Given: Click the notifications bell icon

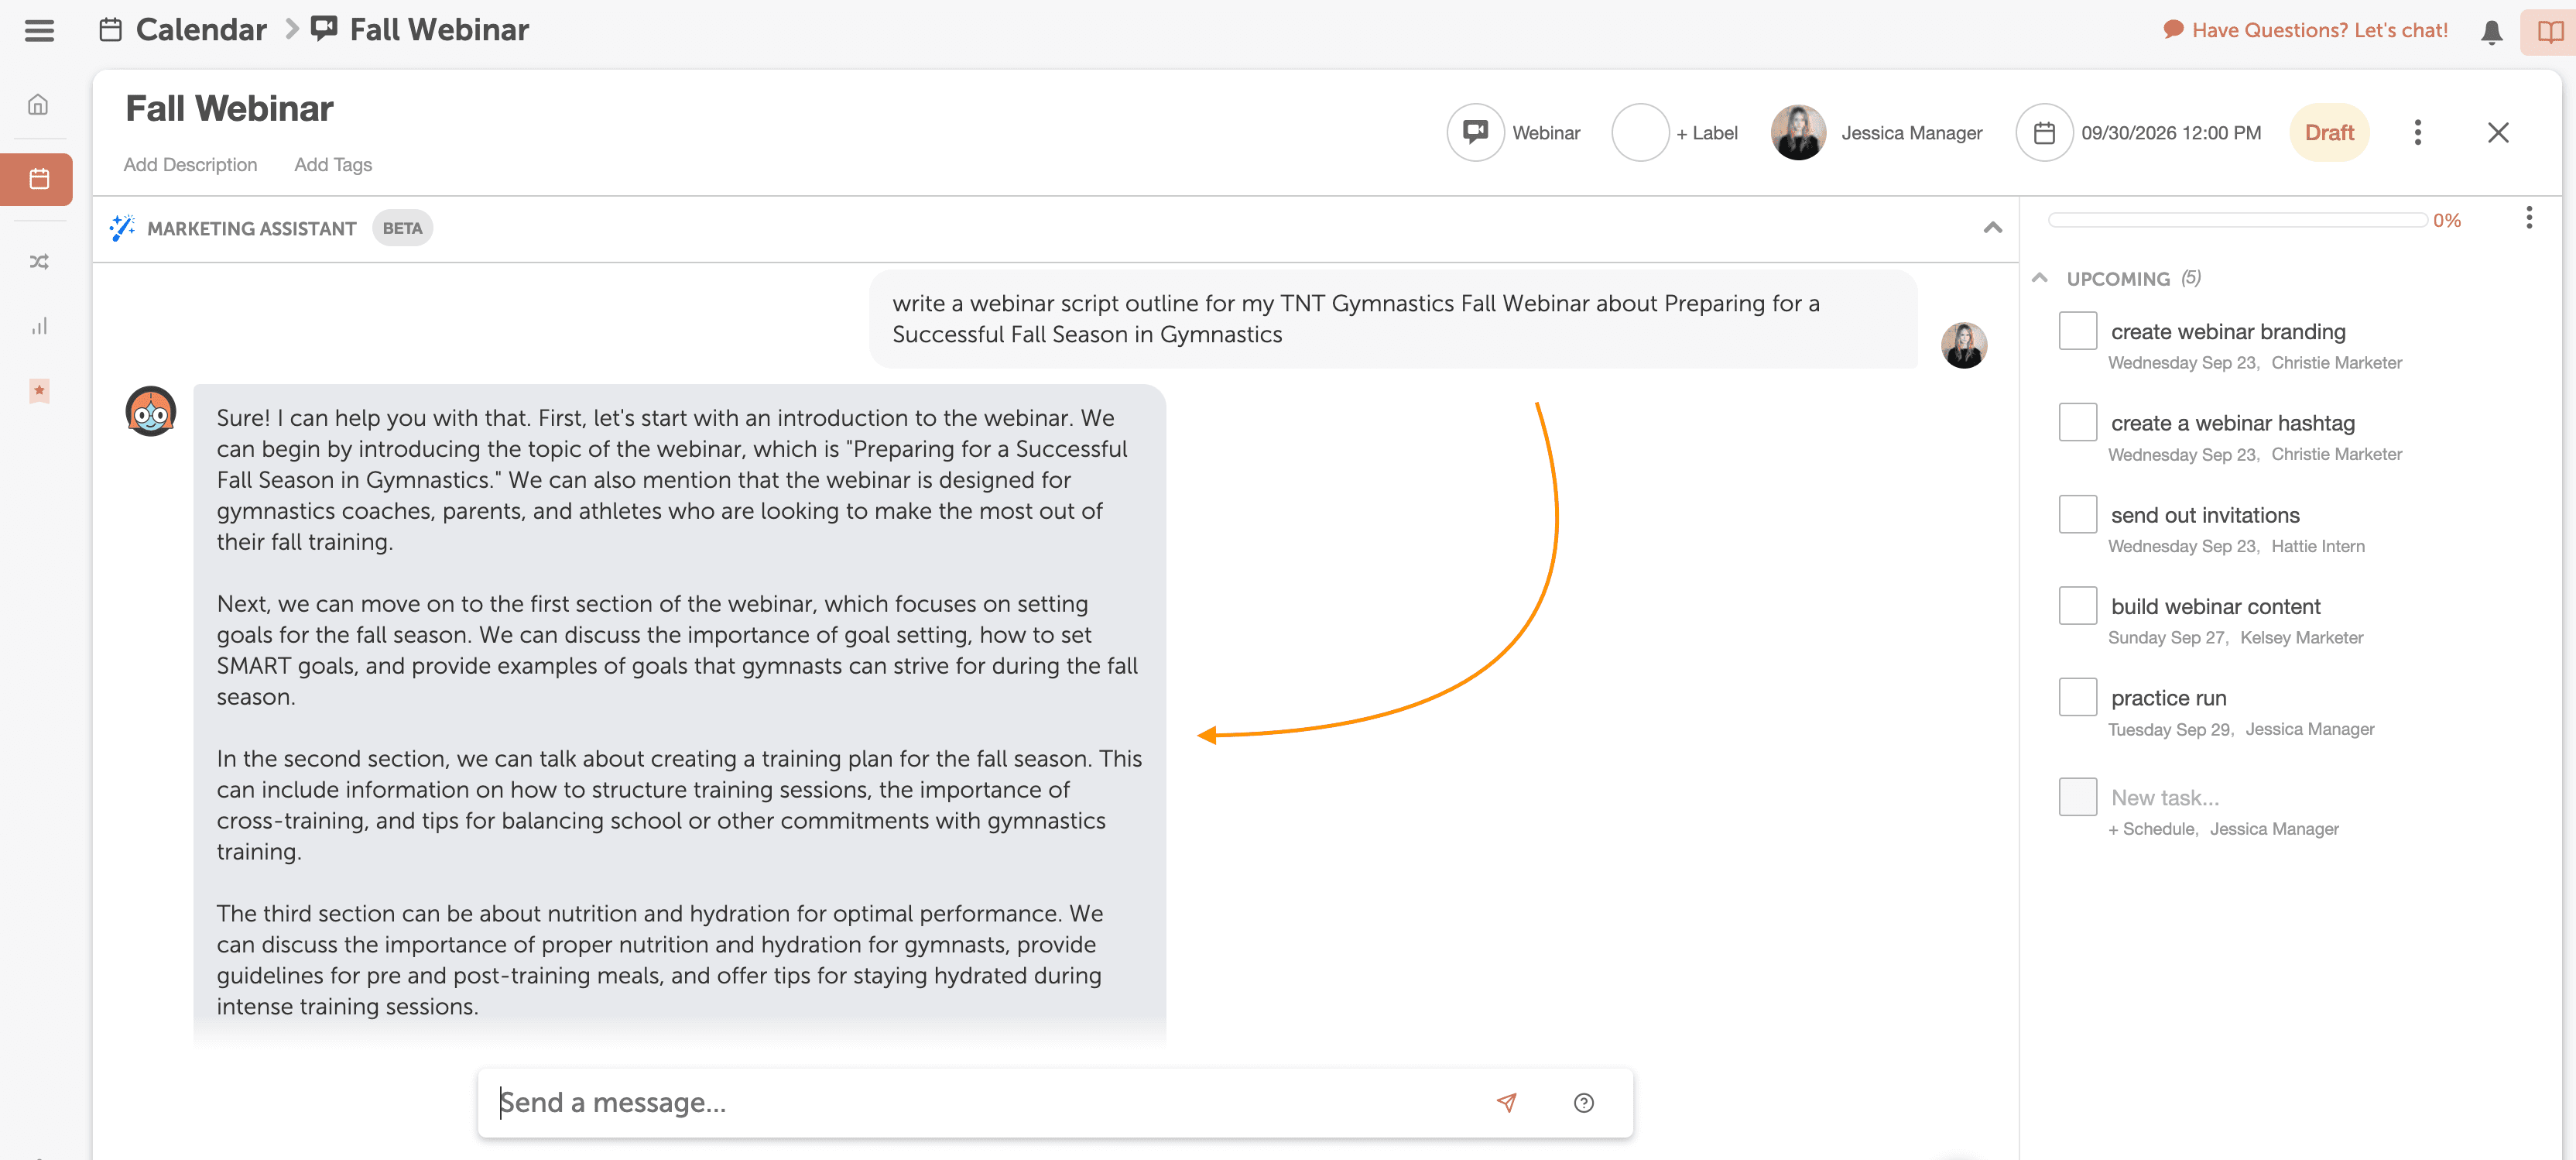Looking at the screenshot, I should point(2491,32).
